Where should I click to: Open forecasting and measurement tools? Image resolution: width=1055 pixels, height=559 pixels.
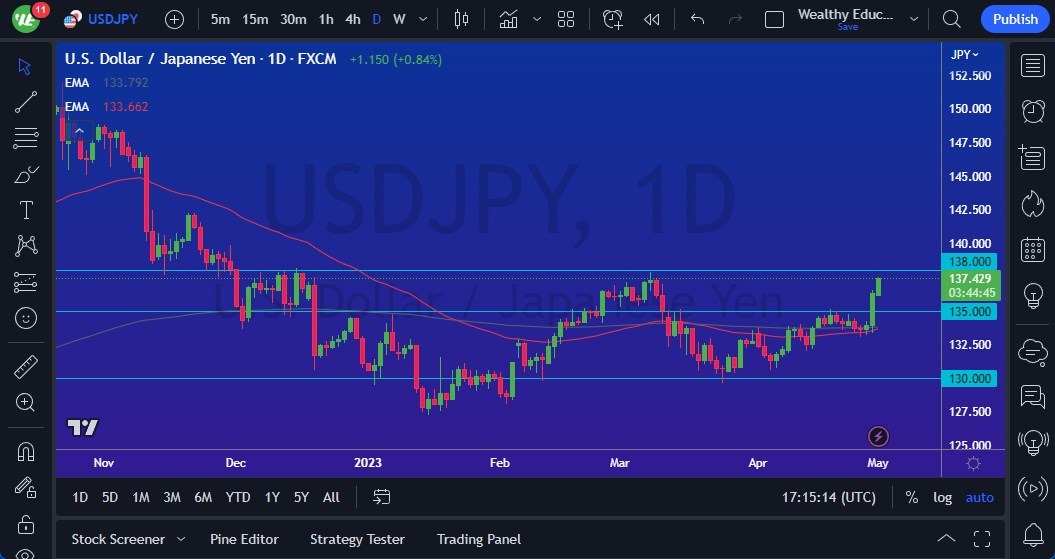(x=26, y=283)
